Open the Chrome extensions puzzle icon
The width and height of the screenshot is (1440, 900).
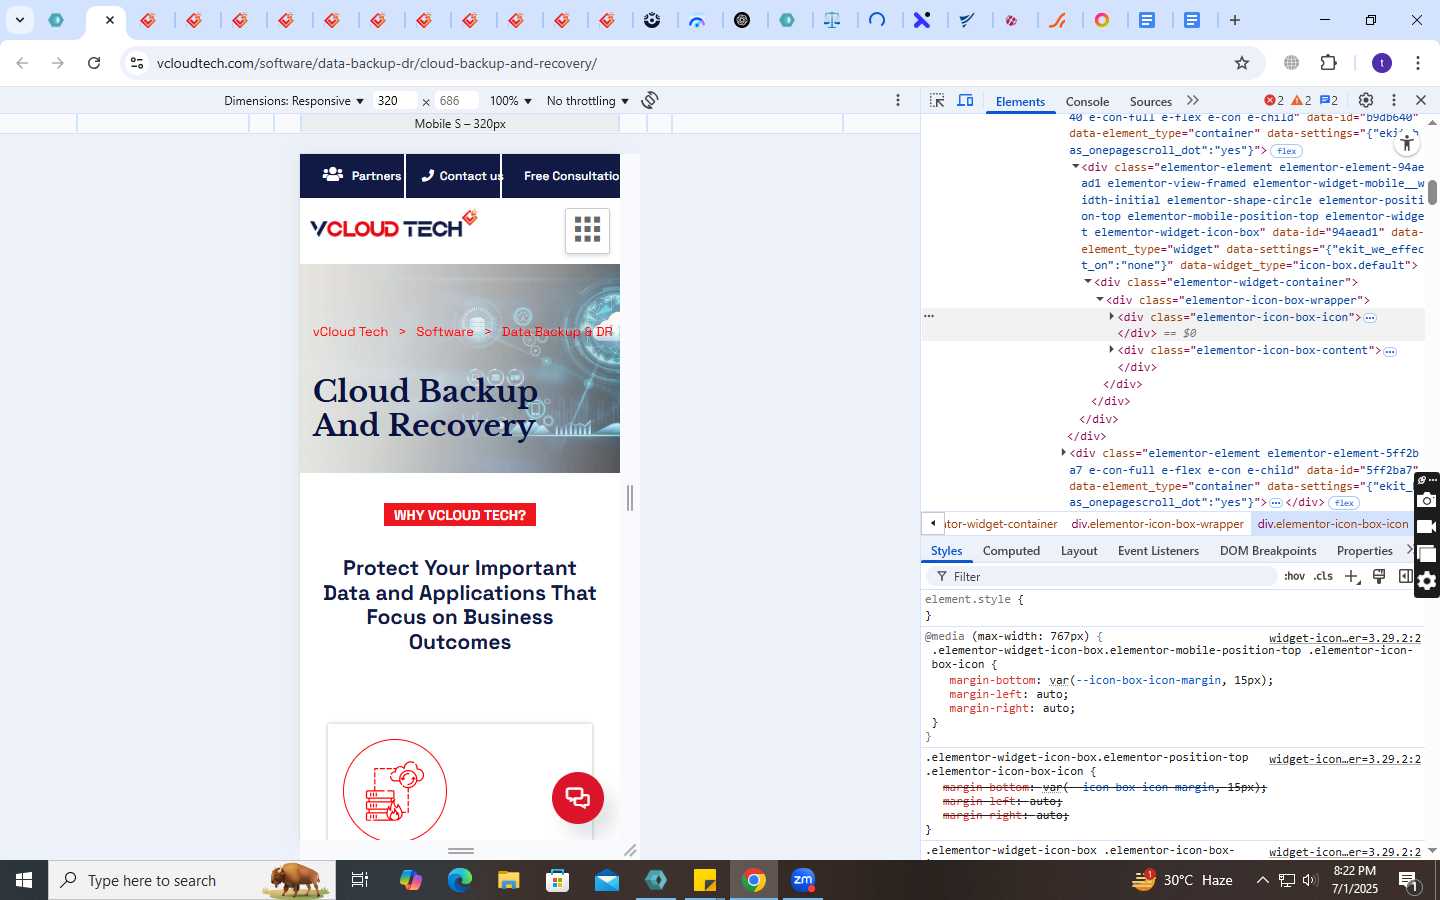coord(1329,63)
